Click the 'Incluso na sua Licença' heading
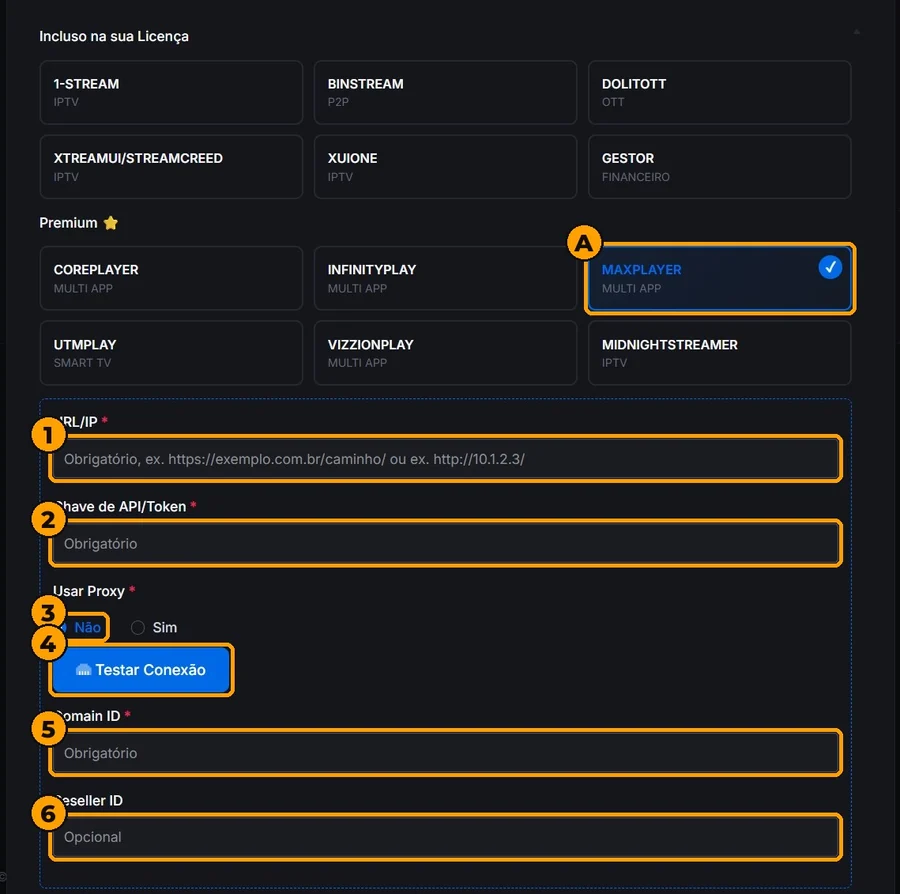The height and width of the screenshot is (894, 900). 114,36
